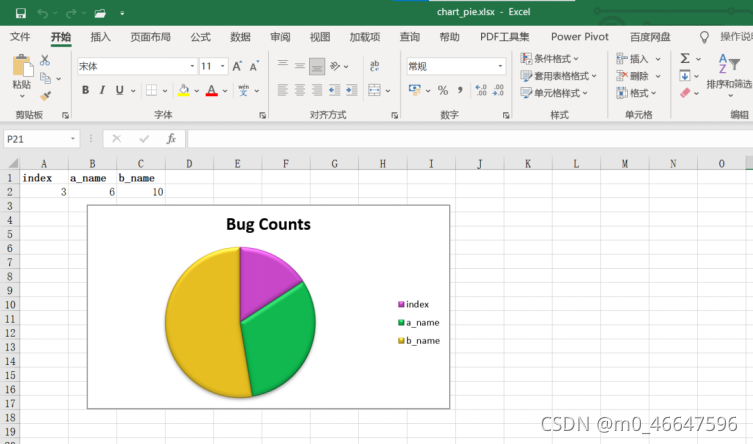Switch to the 插入 Insert tab
753x444 pixels.
(x=100, y=37)
